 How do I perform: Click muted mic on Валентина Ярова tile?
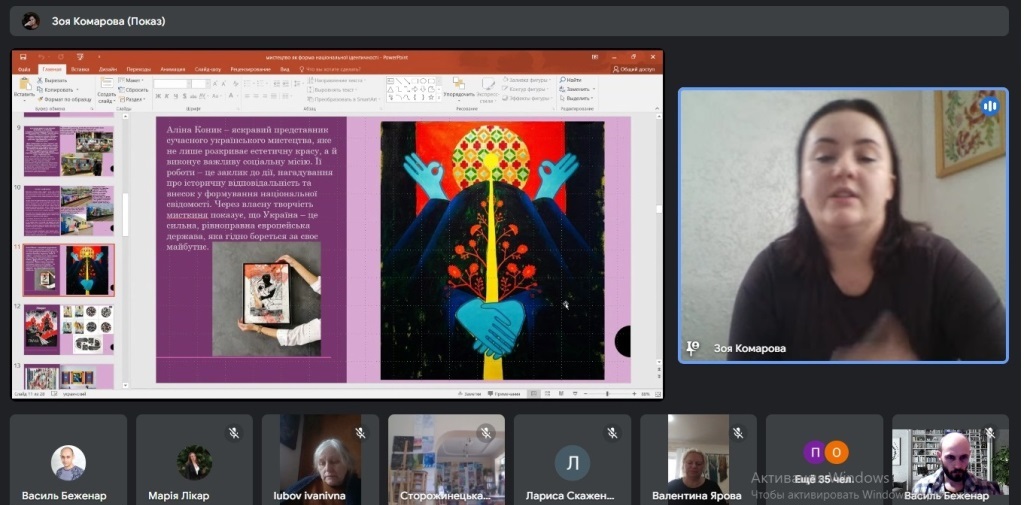(738, 432)
